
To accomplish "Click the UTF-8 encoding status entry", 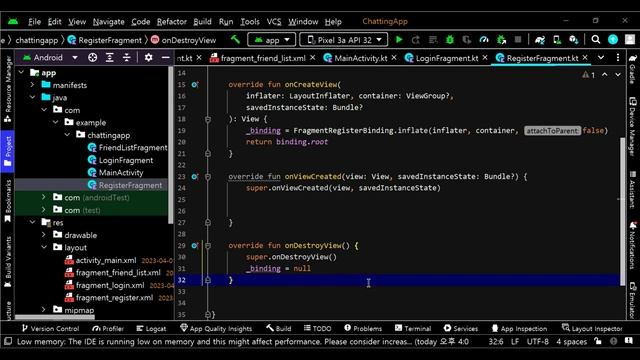I will (537, 342).
